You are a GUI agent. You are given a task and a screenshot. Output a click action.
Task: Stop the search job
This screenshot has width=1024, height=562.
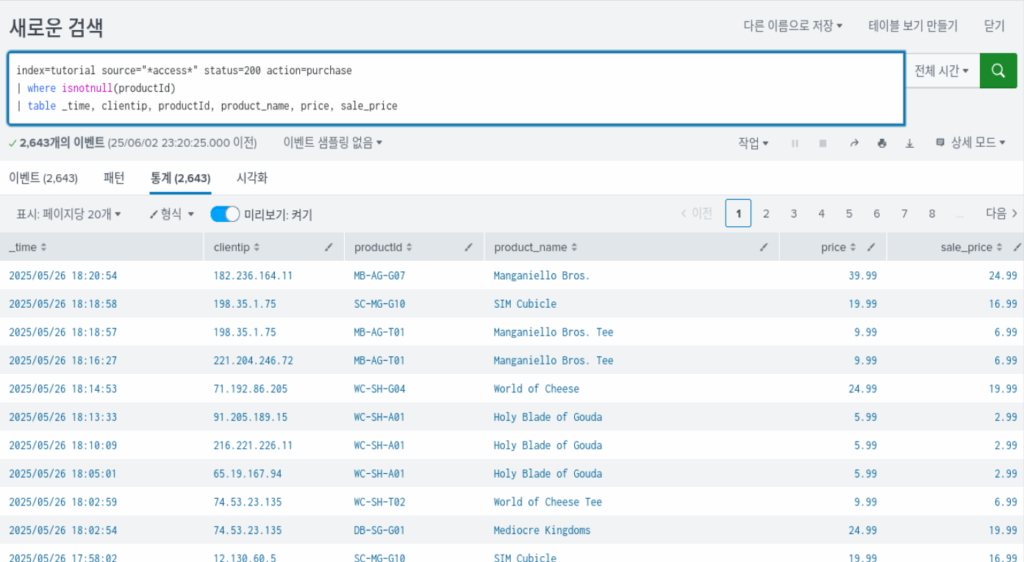[823, 143]
